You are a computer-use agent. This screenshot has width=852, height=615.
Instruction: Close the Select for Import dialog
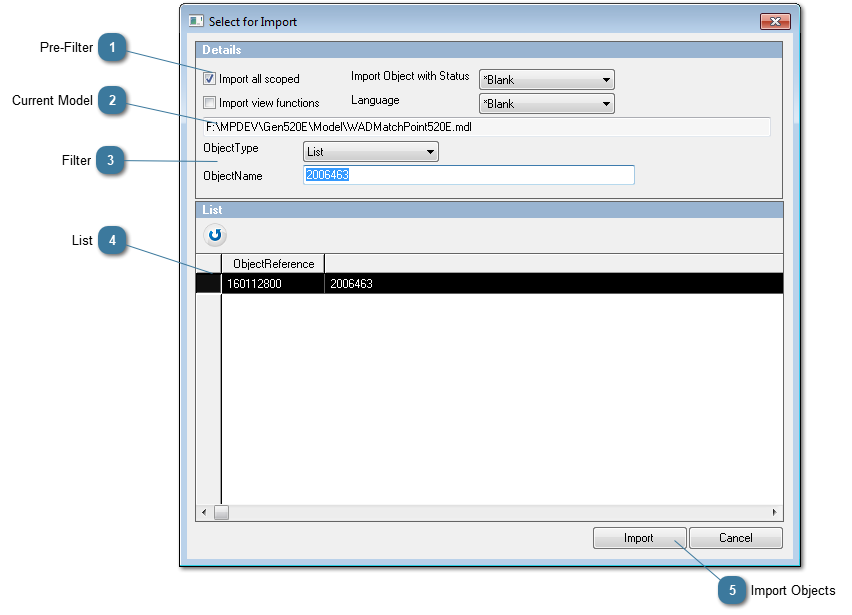coord(775,22)
